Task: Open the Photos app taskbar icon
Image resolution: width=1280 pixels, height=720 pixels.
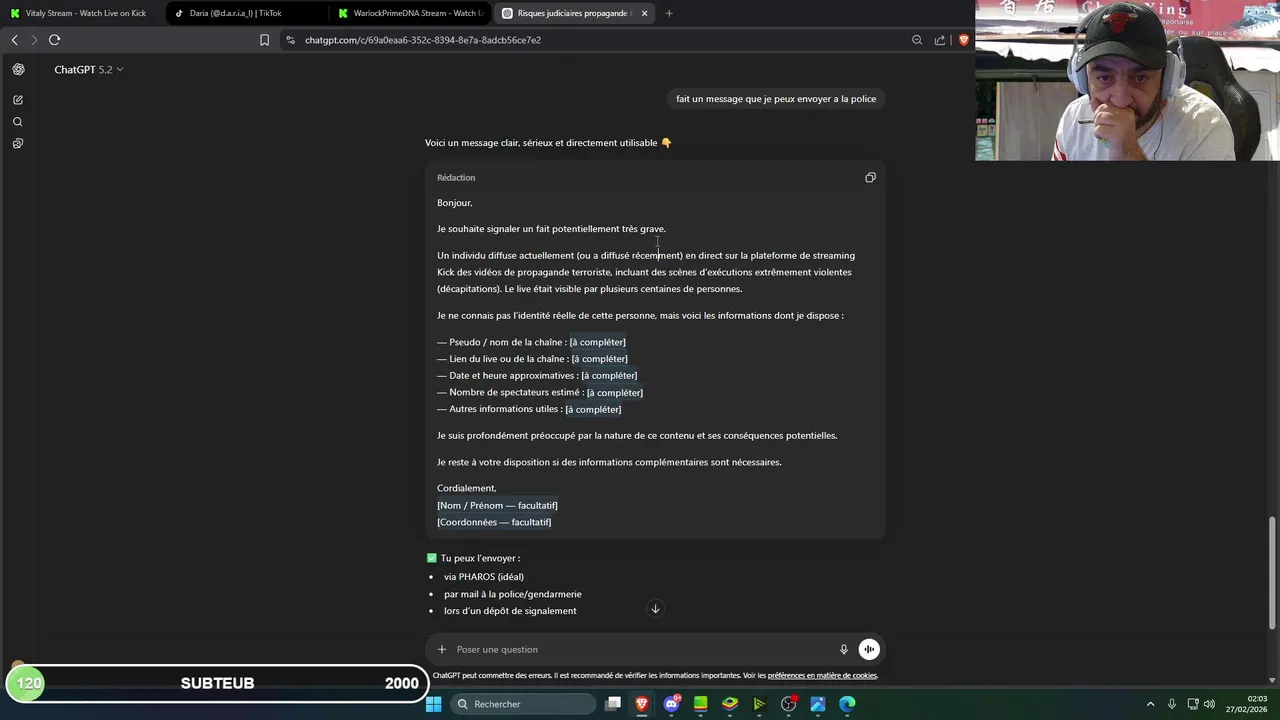Action: [818, 704]
